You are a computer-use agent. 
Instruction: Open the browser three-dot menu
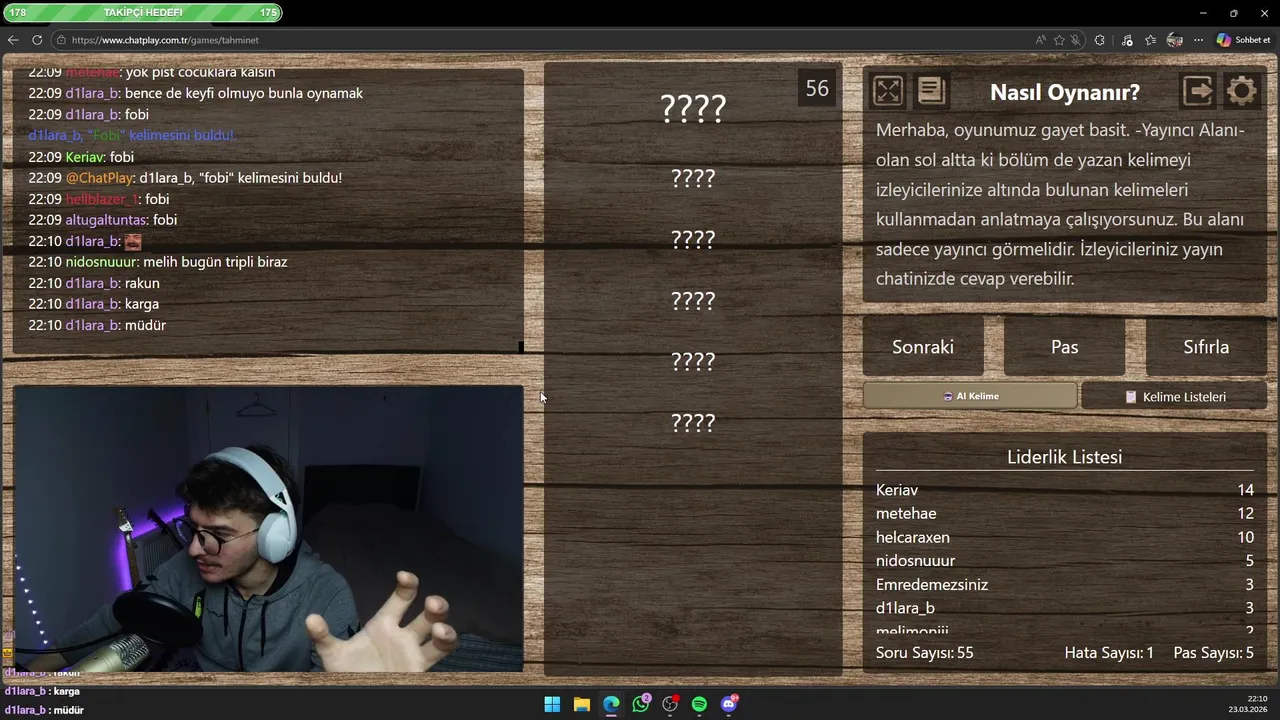pyautogui.click(x=1198, y=40)
